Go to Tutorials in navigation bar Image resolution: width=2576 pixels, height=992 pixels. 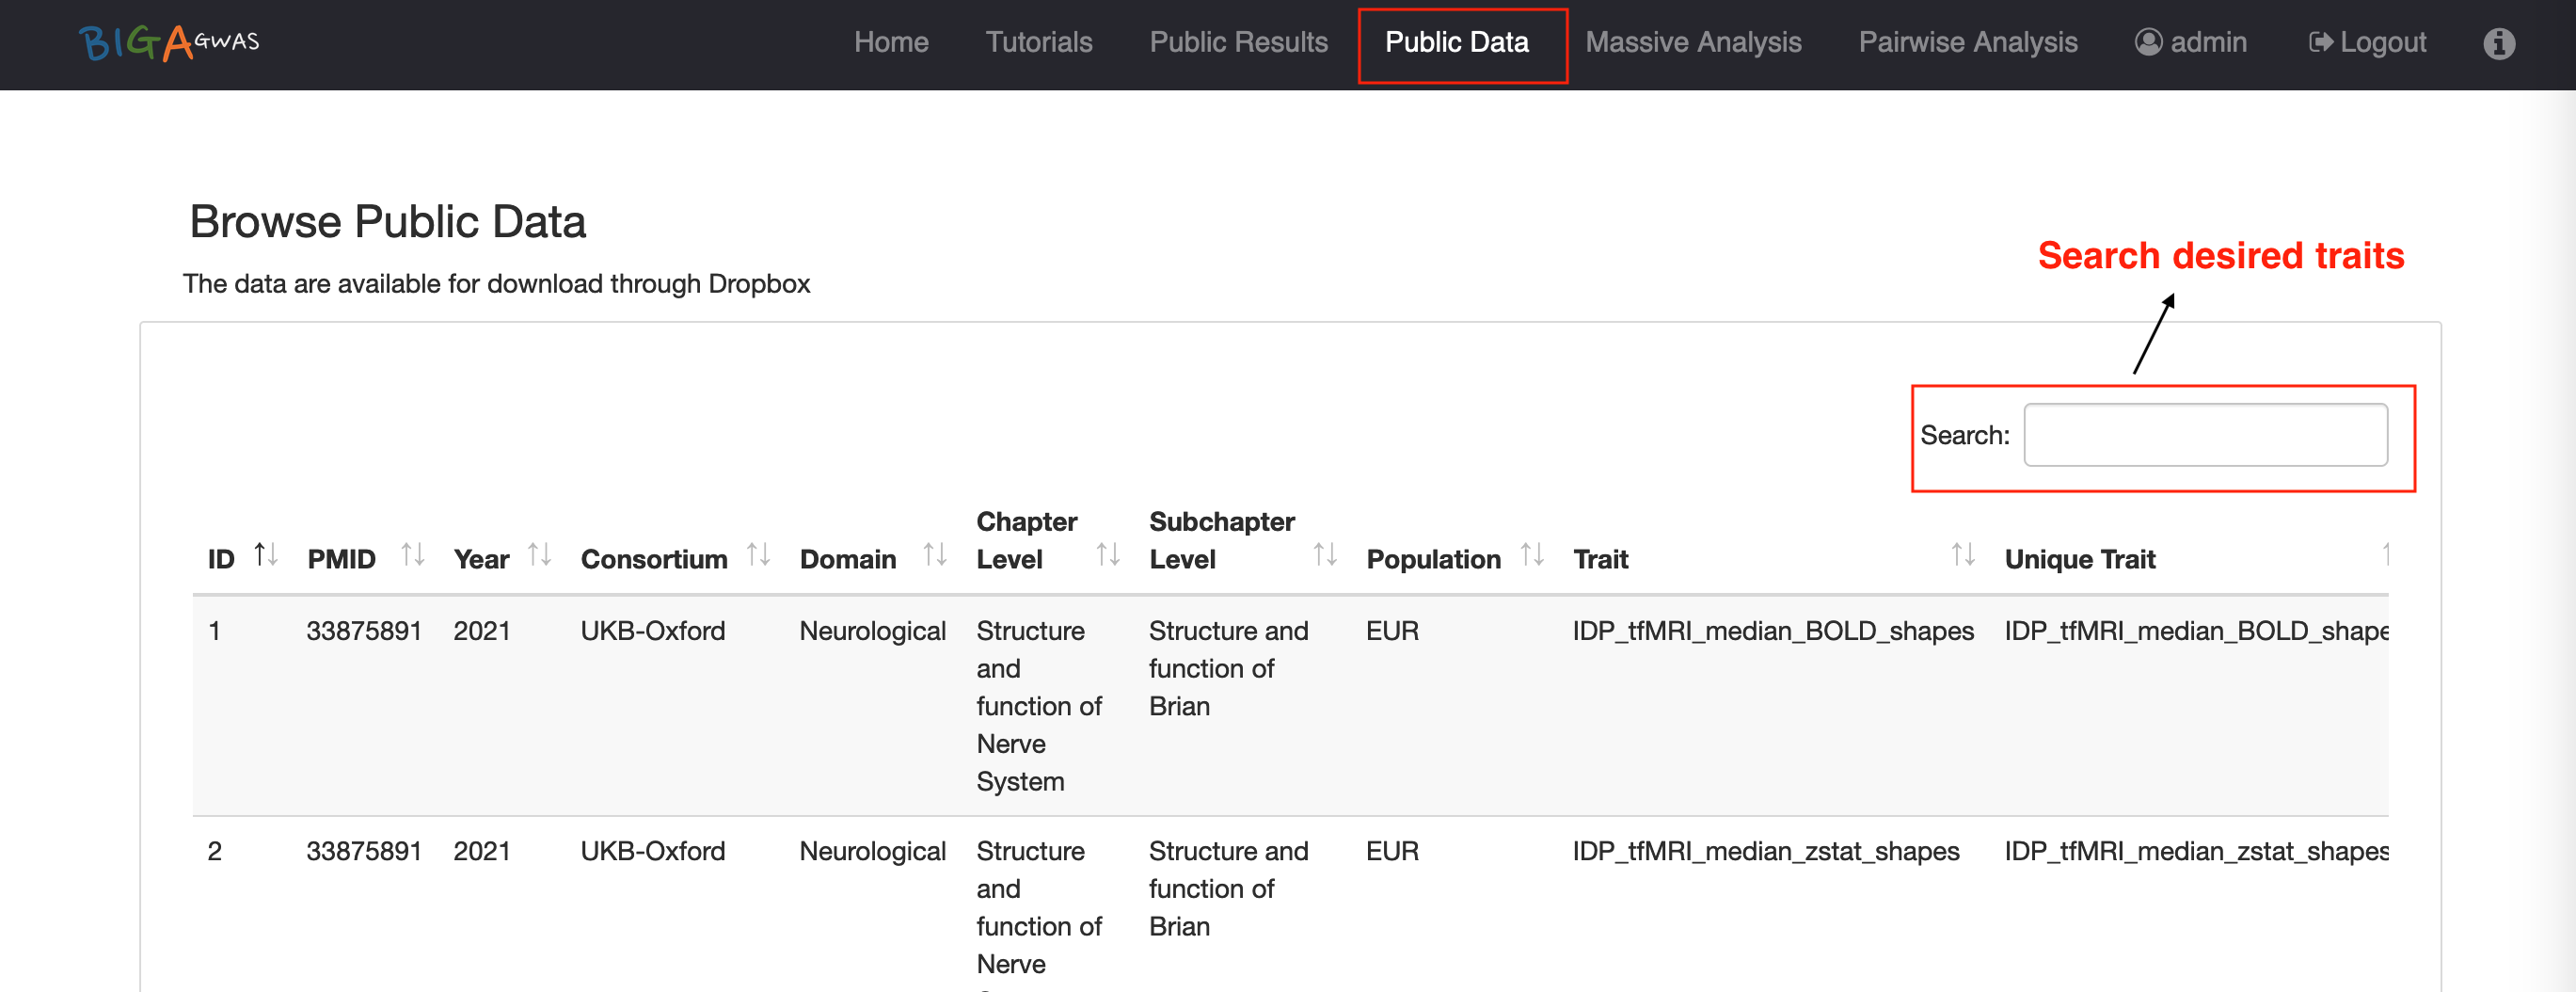point(1038,43)
